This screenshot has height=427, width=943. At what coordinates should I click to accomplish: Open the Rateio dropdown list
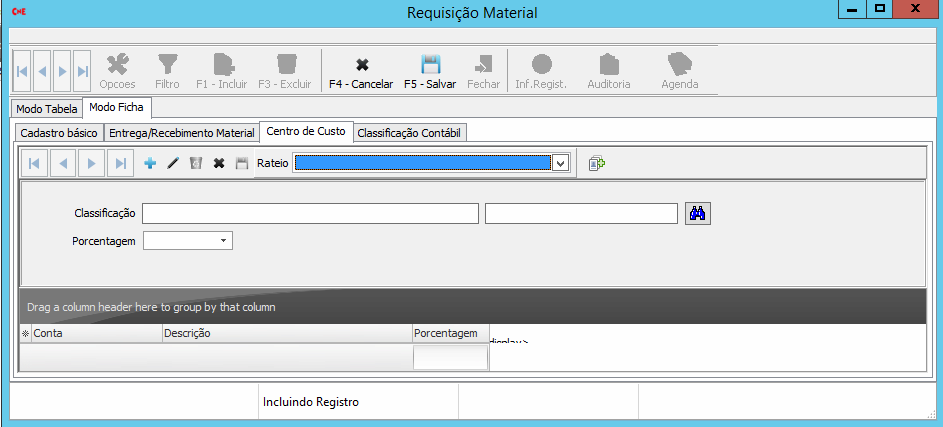(560, 163)
